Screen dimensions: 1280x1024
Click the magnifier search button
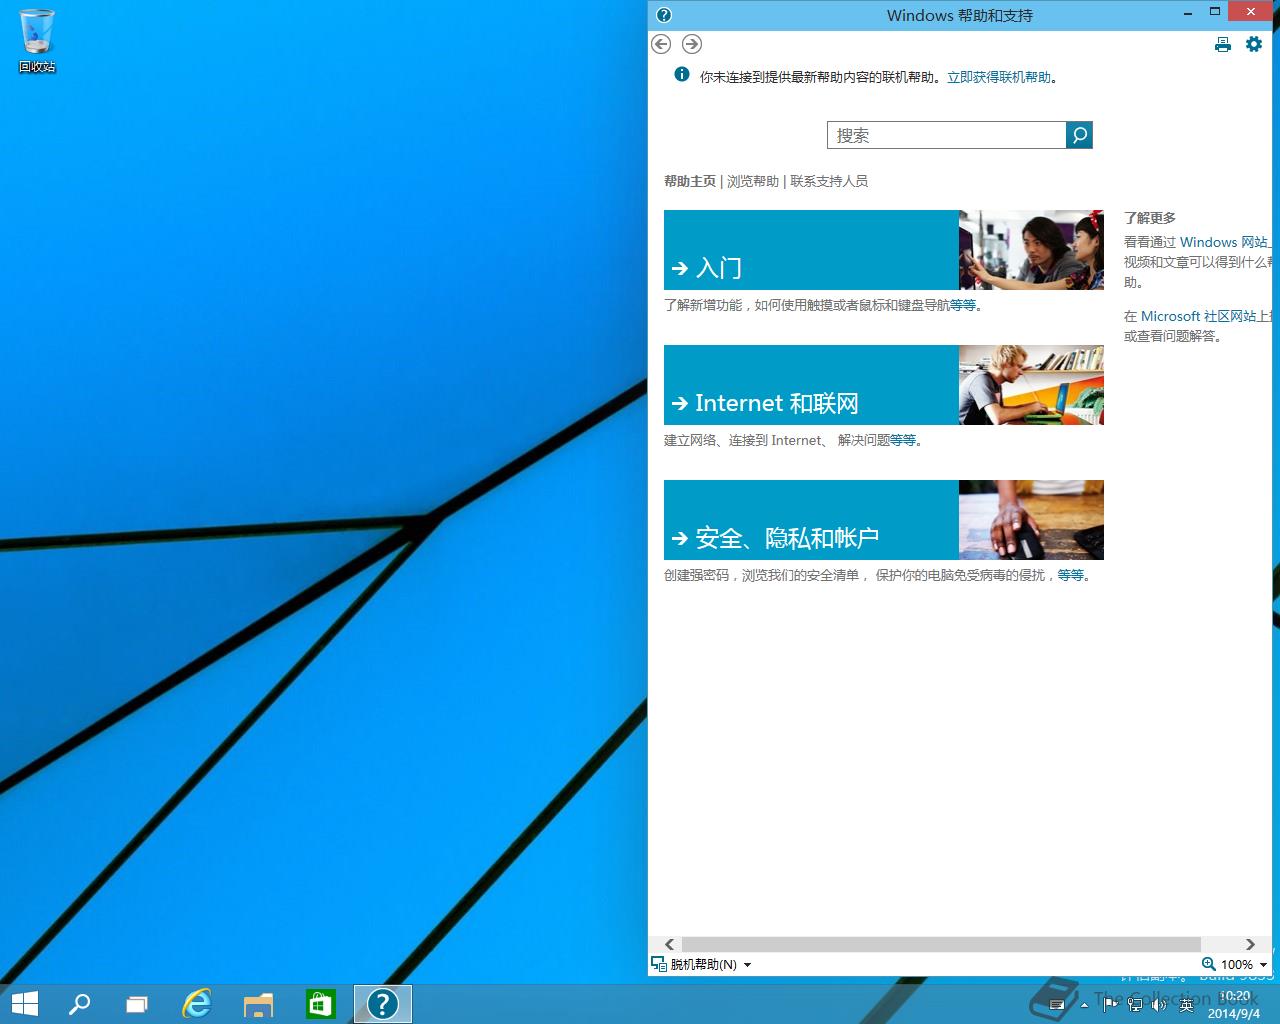[1079, 135]
